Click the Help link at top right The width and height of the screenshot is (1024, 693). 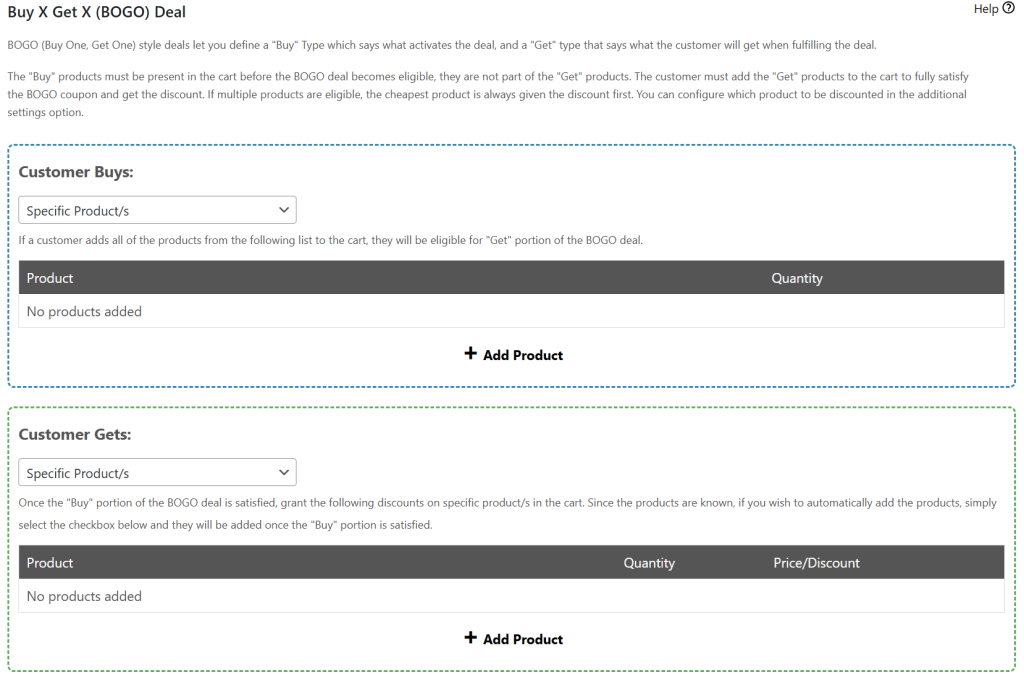(x=983, y=8)
